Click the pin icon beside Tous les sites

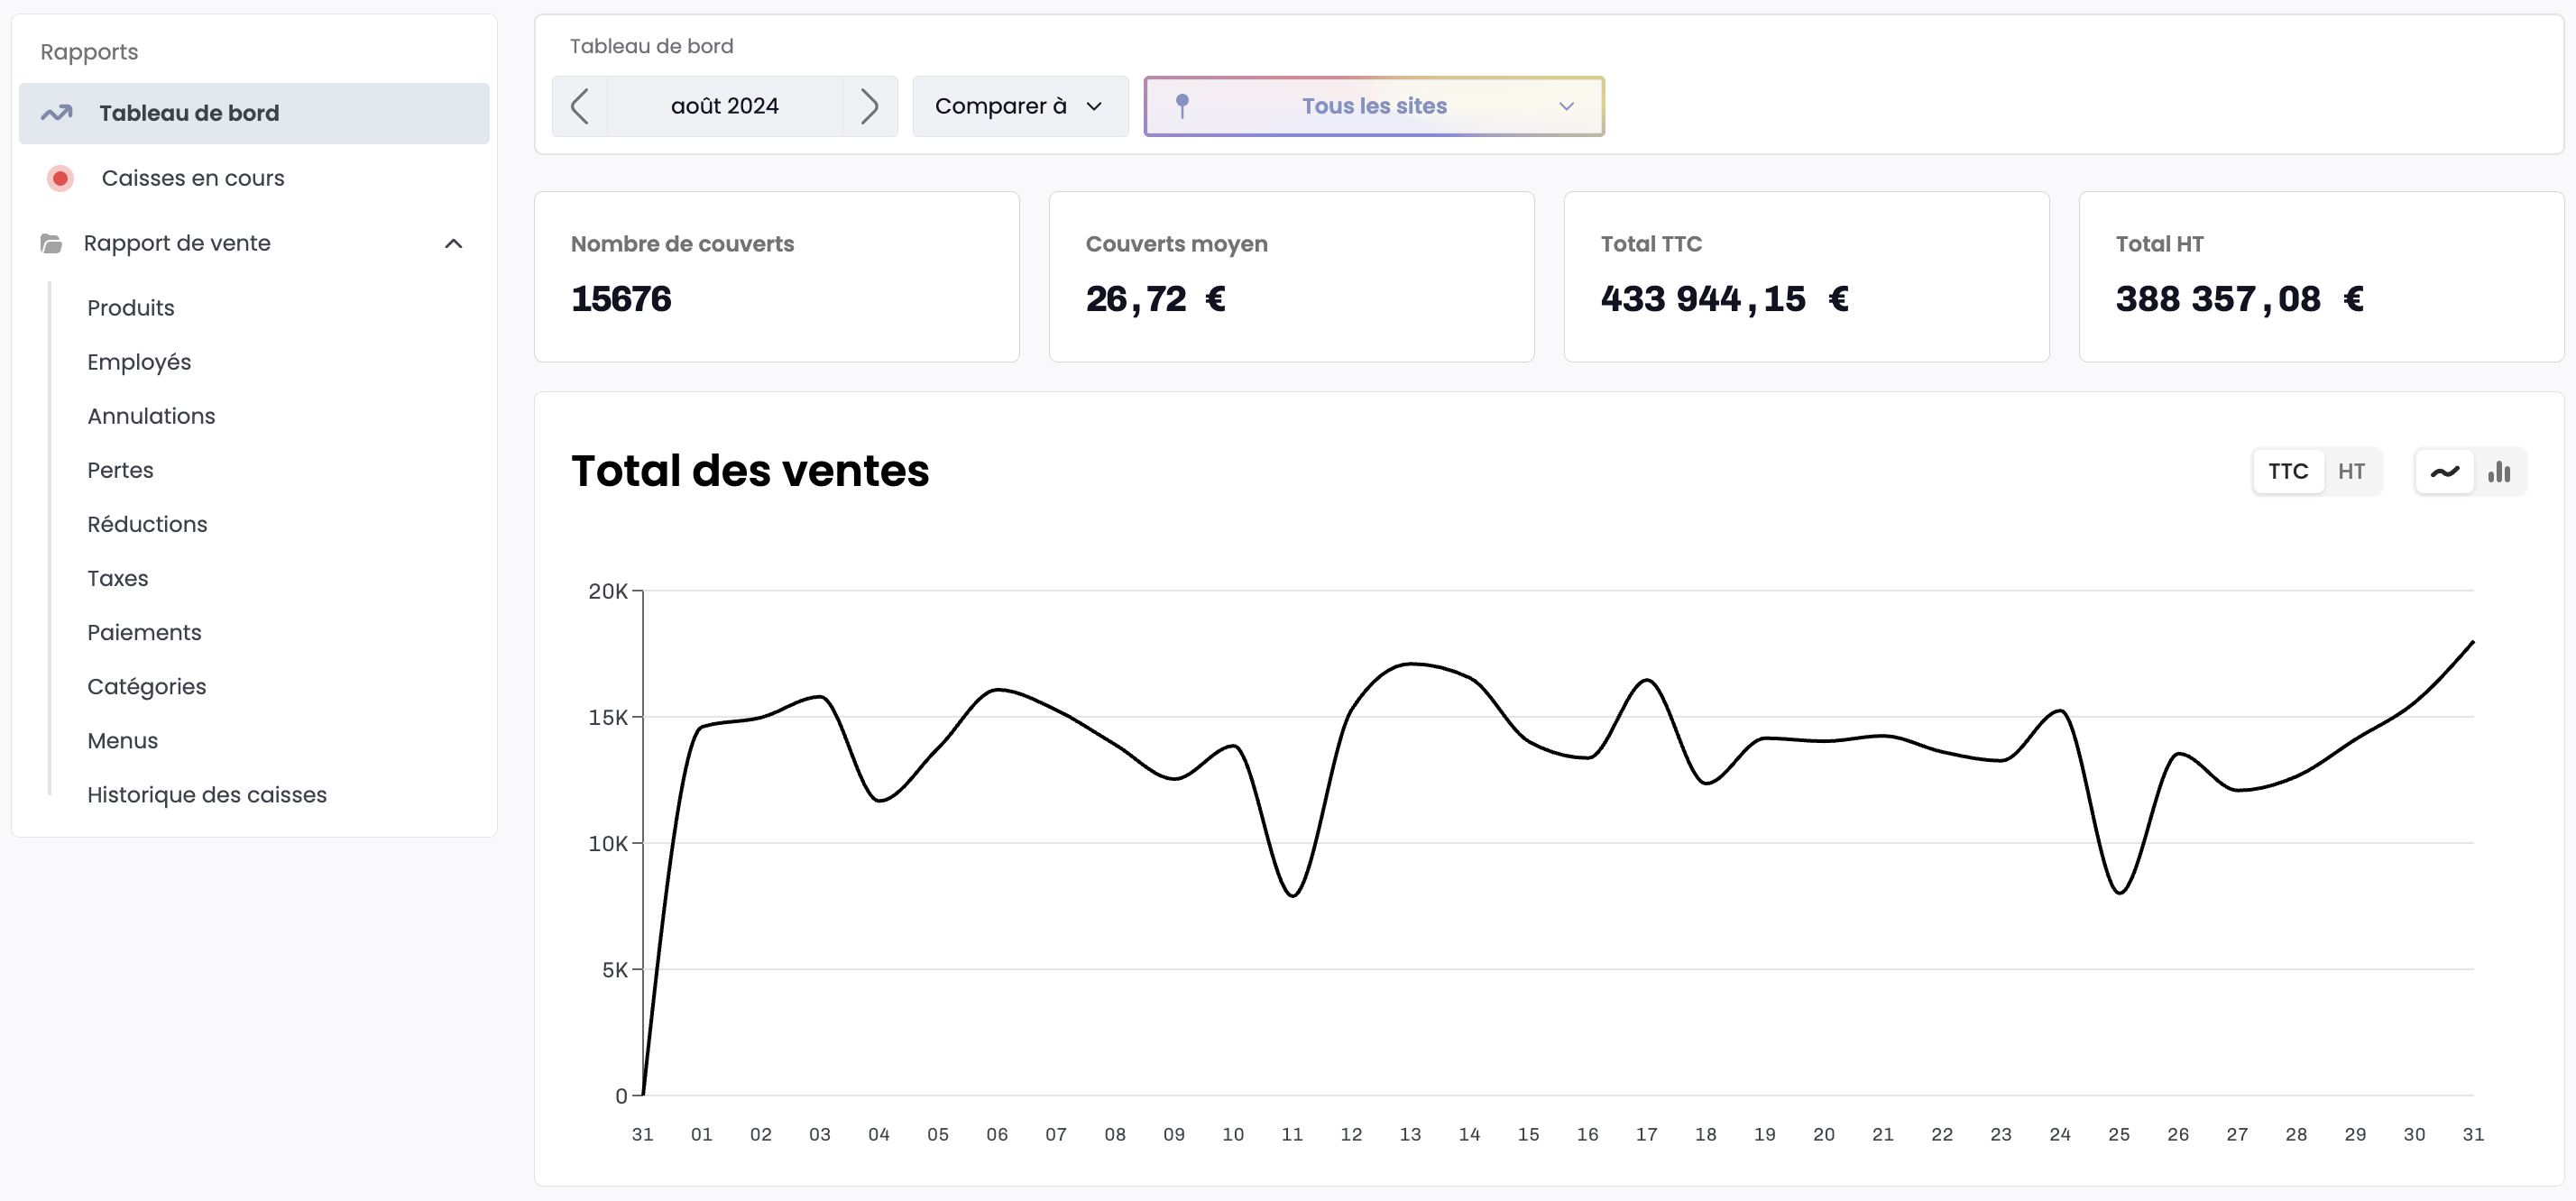click(x=1184, y=105)
